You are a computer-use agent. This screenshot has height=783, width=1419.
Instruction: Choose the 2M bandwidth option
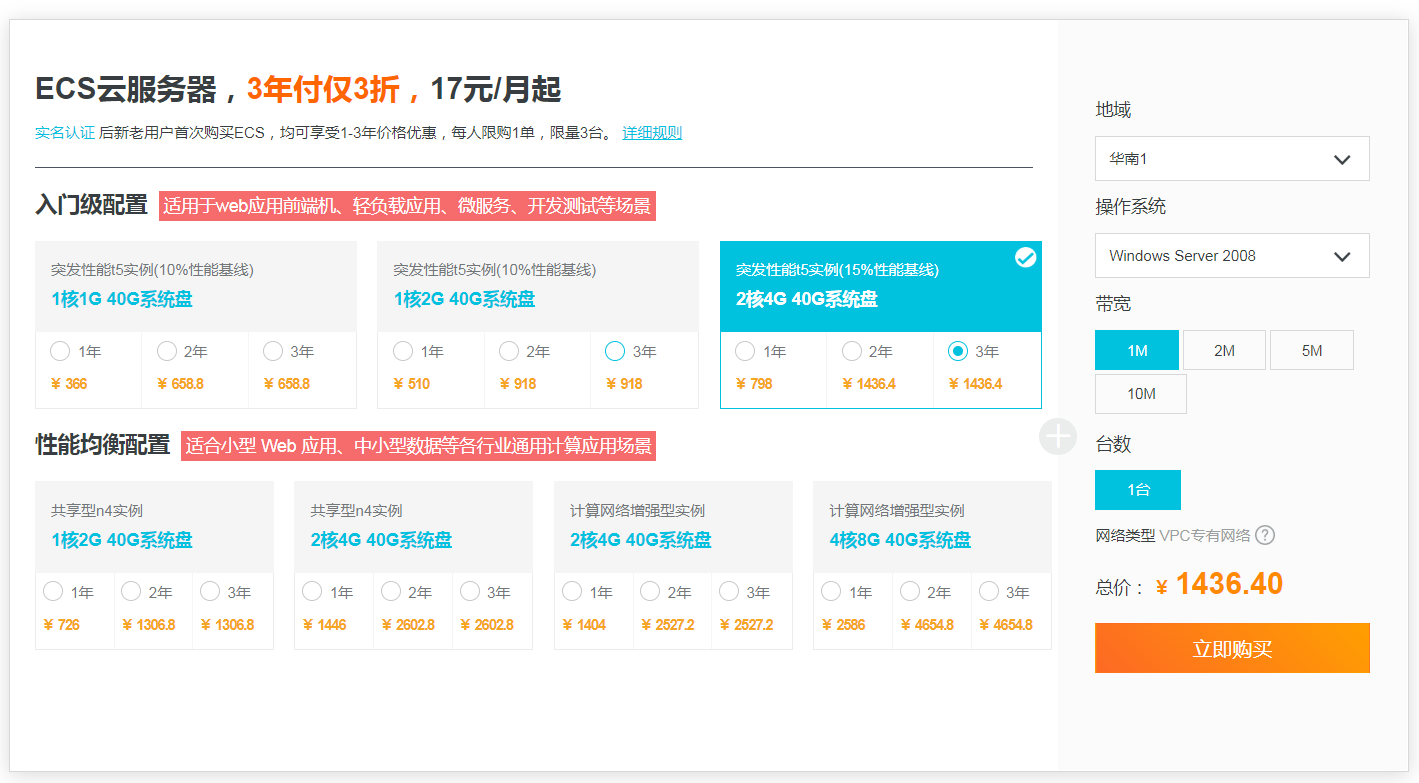click(1224, 351)
